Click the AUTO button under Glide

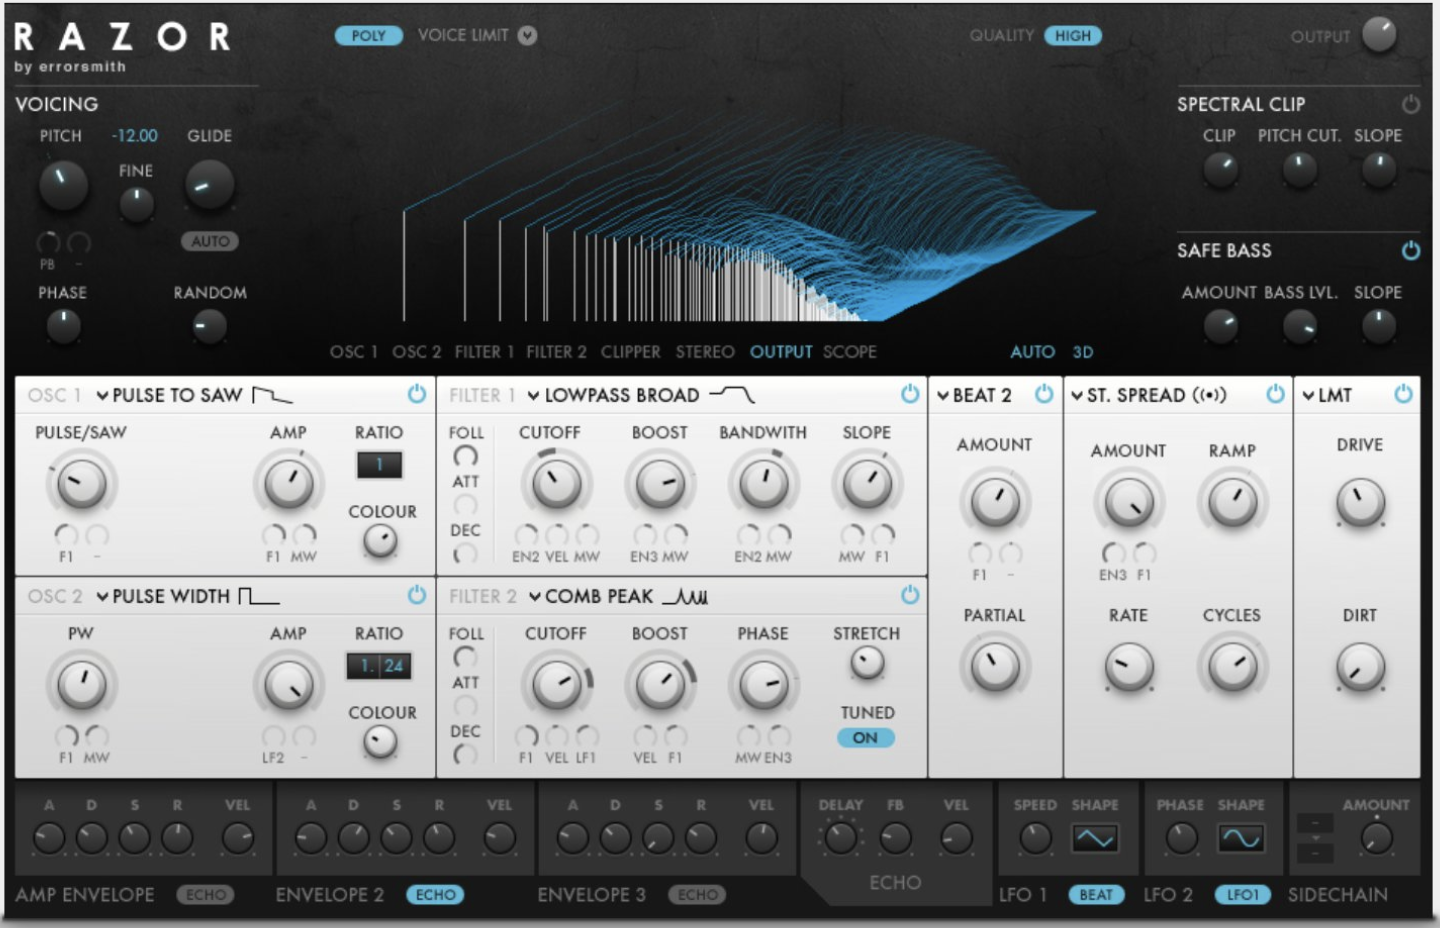coord(209,240)
